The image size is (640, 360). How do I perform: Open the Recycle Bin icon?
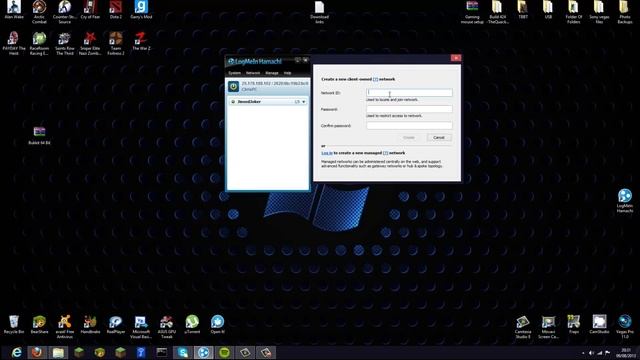(14, 324)
